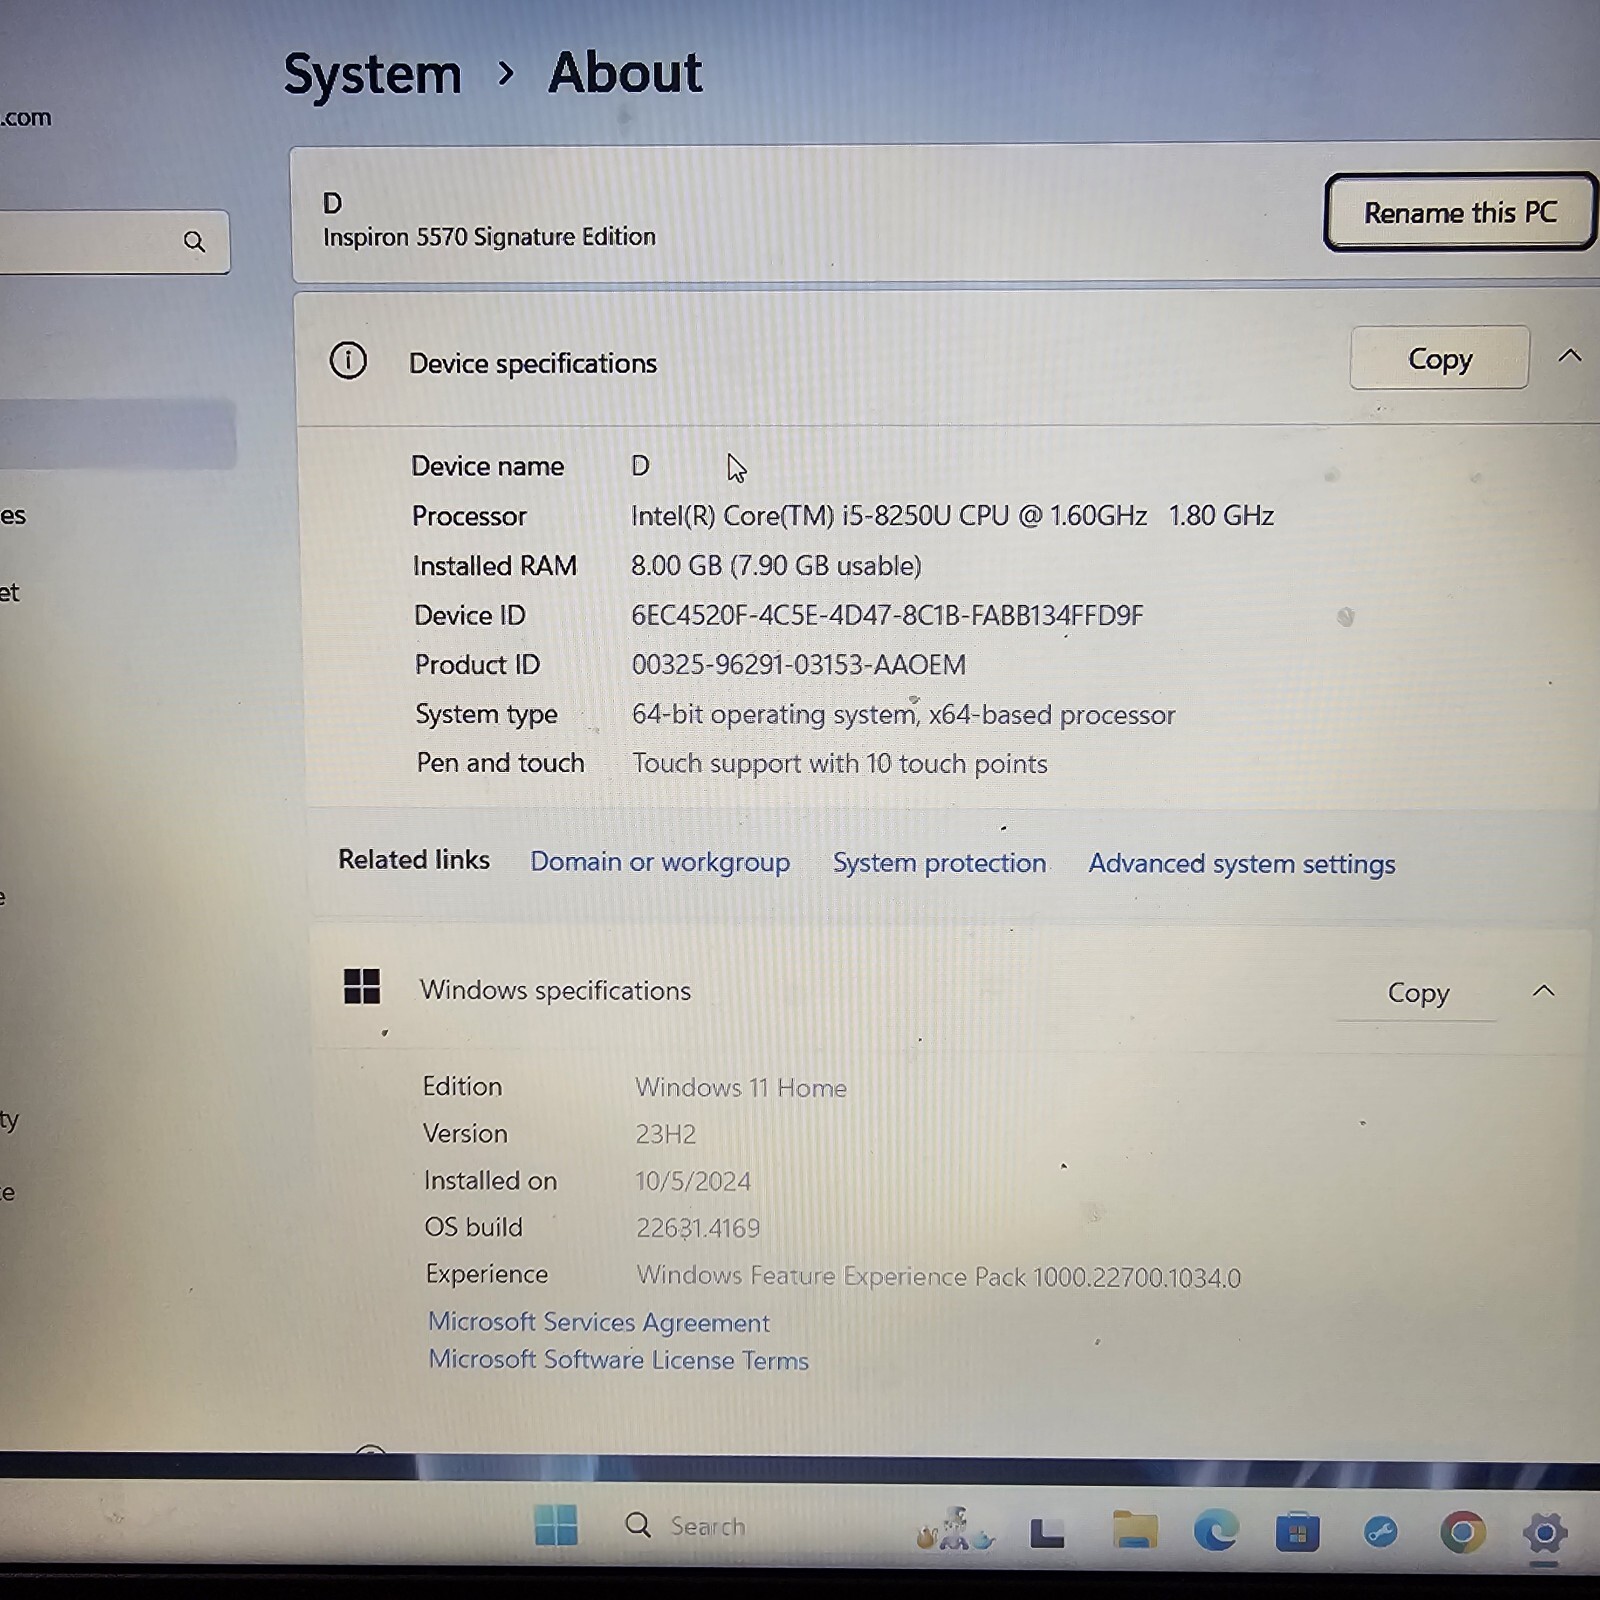The width and height of the screenshot is (1600, 1600).
Task: Select the highlighted sidebar navigation item
Action: [x=117, y=434]
